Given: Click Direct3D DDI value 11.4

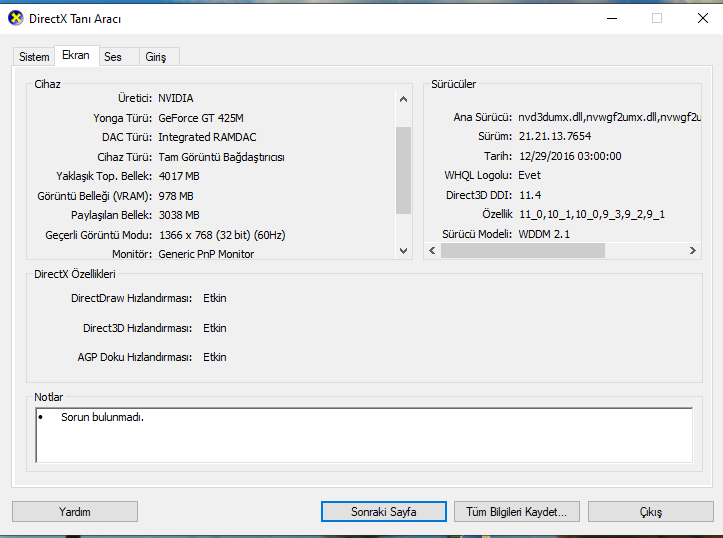Looking at the screenshot, I should [530, 195].
